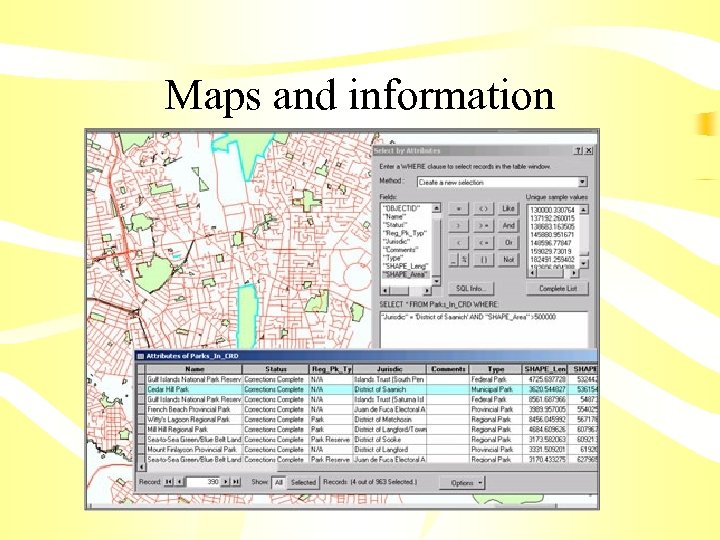Insert the '()' parentheses operator

483,260
